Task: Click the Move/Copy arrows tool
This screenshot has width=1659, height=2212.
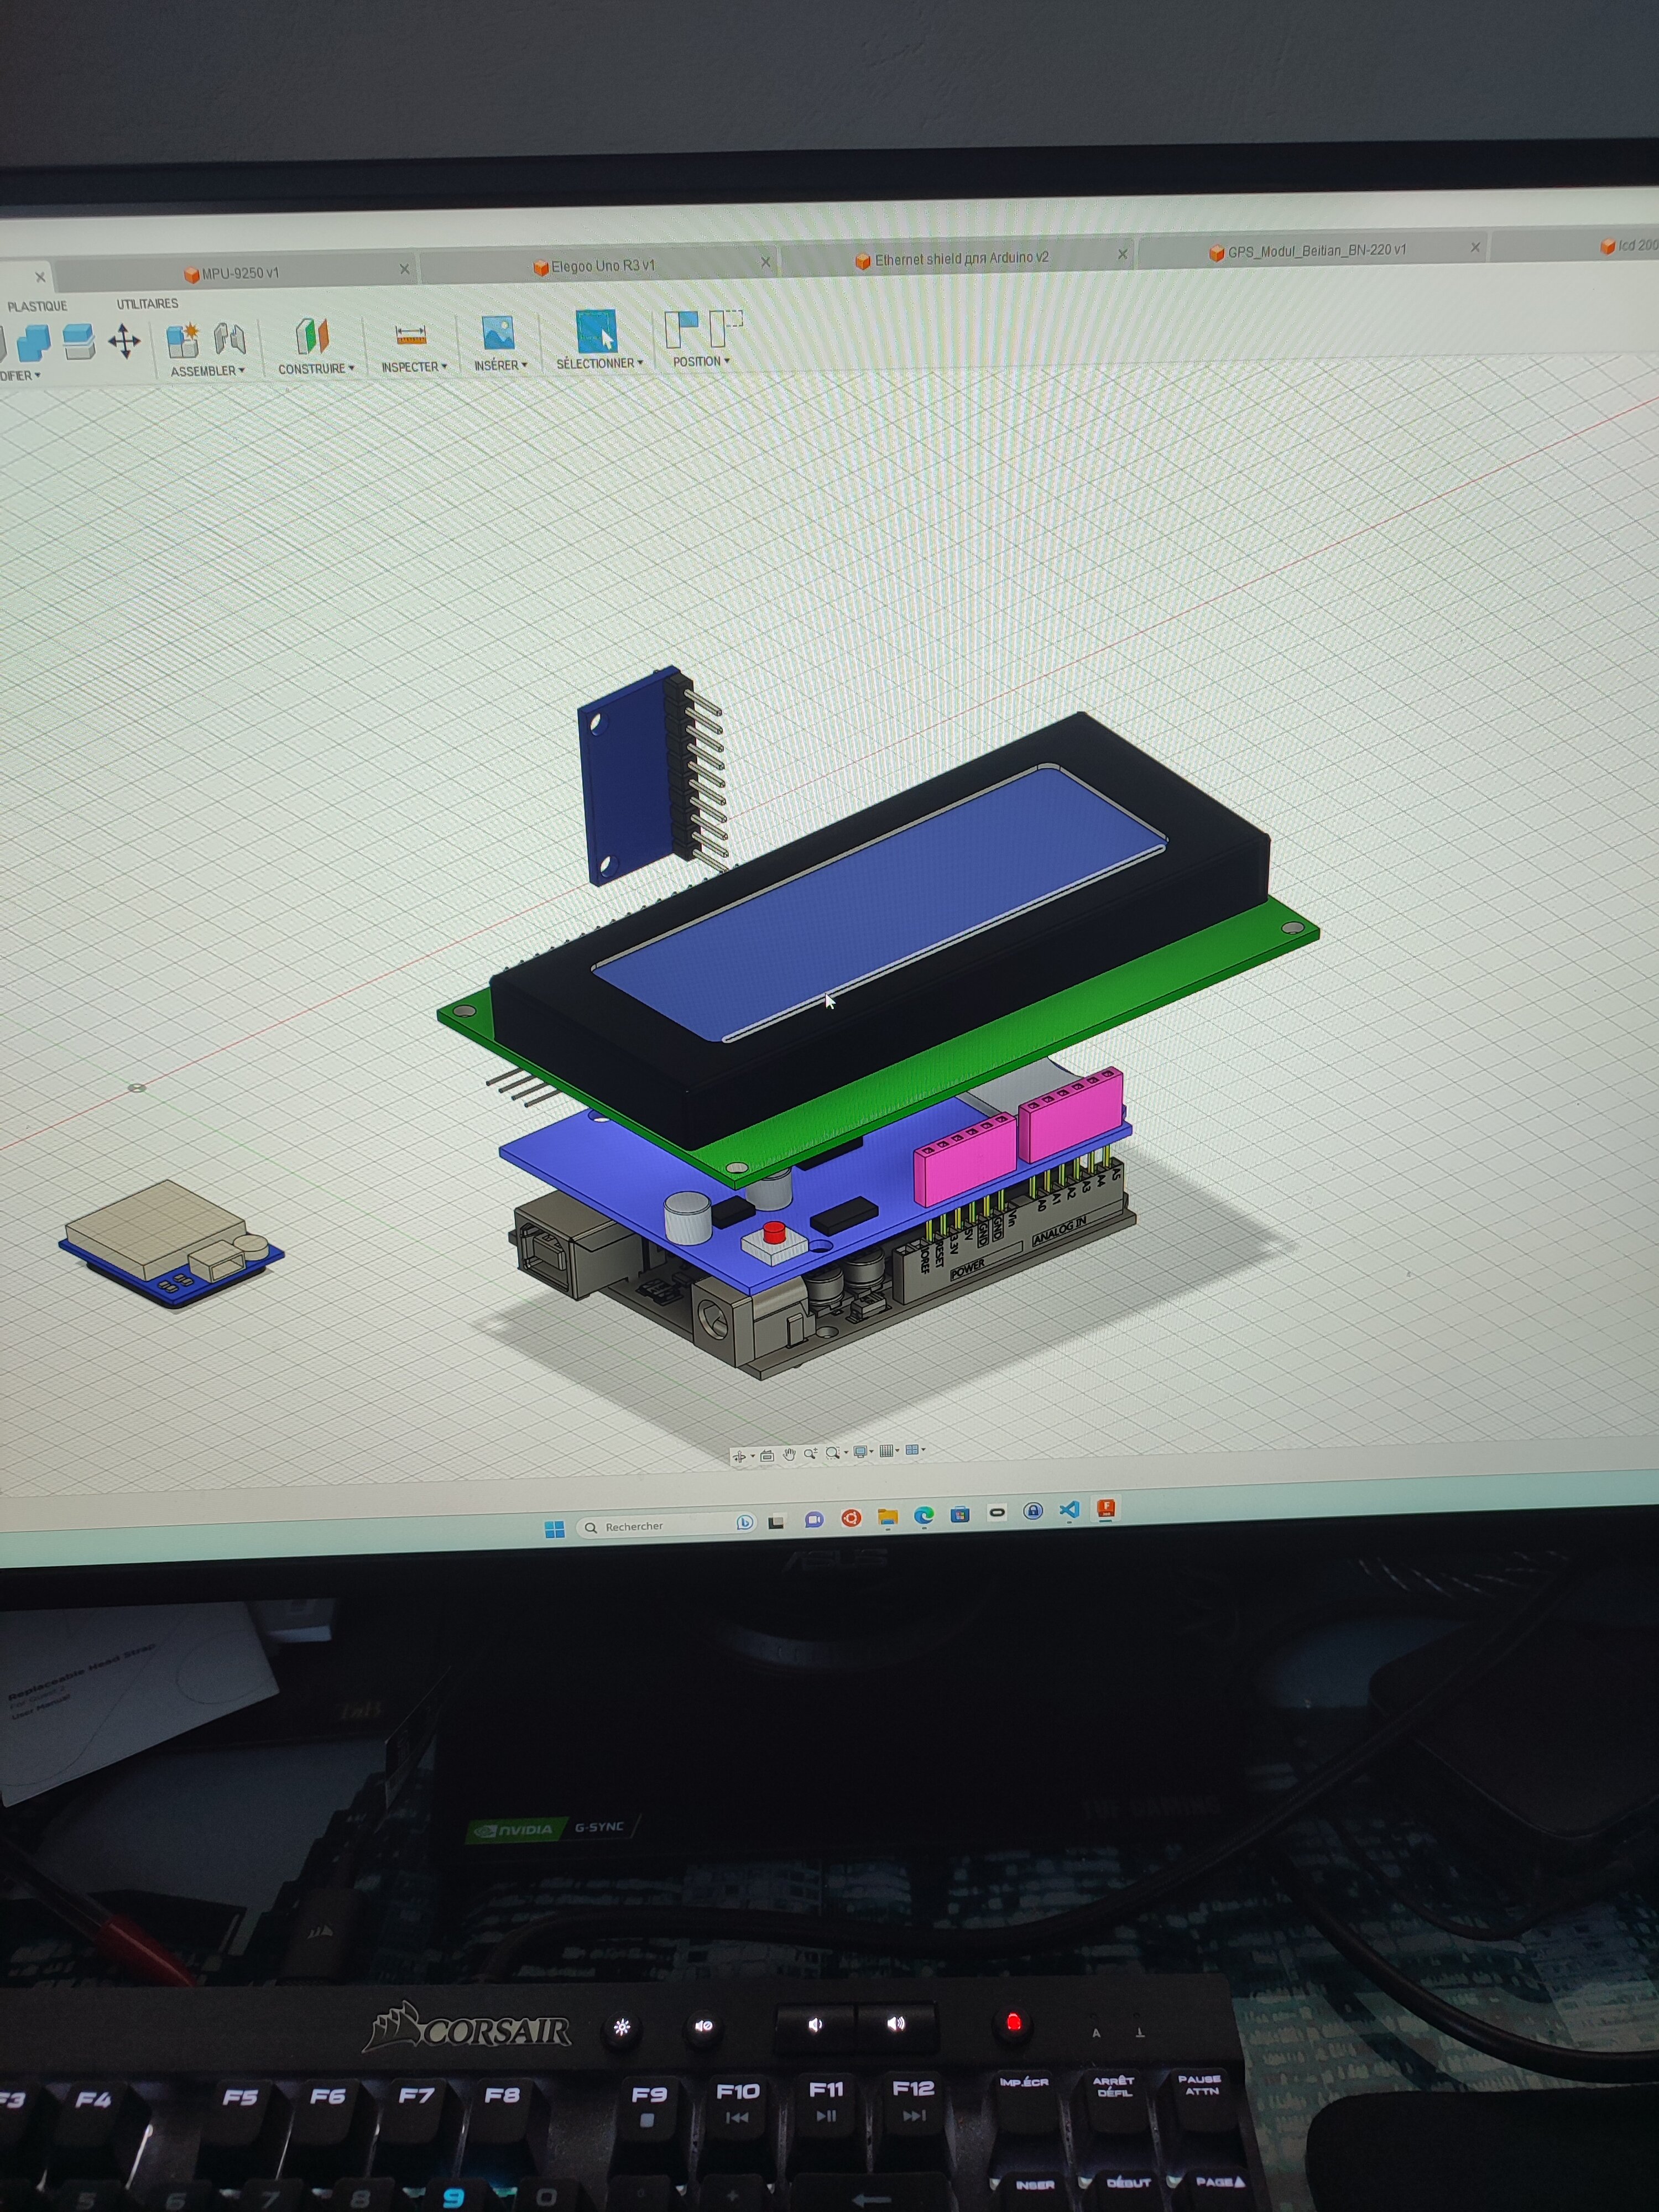Action: tap(124, 341)
